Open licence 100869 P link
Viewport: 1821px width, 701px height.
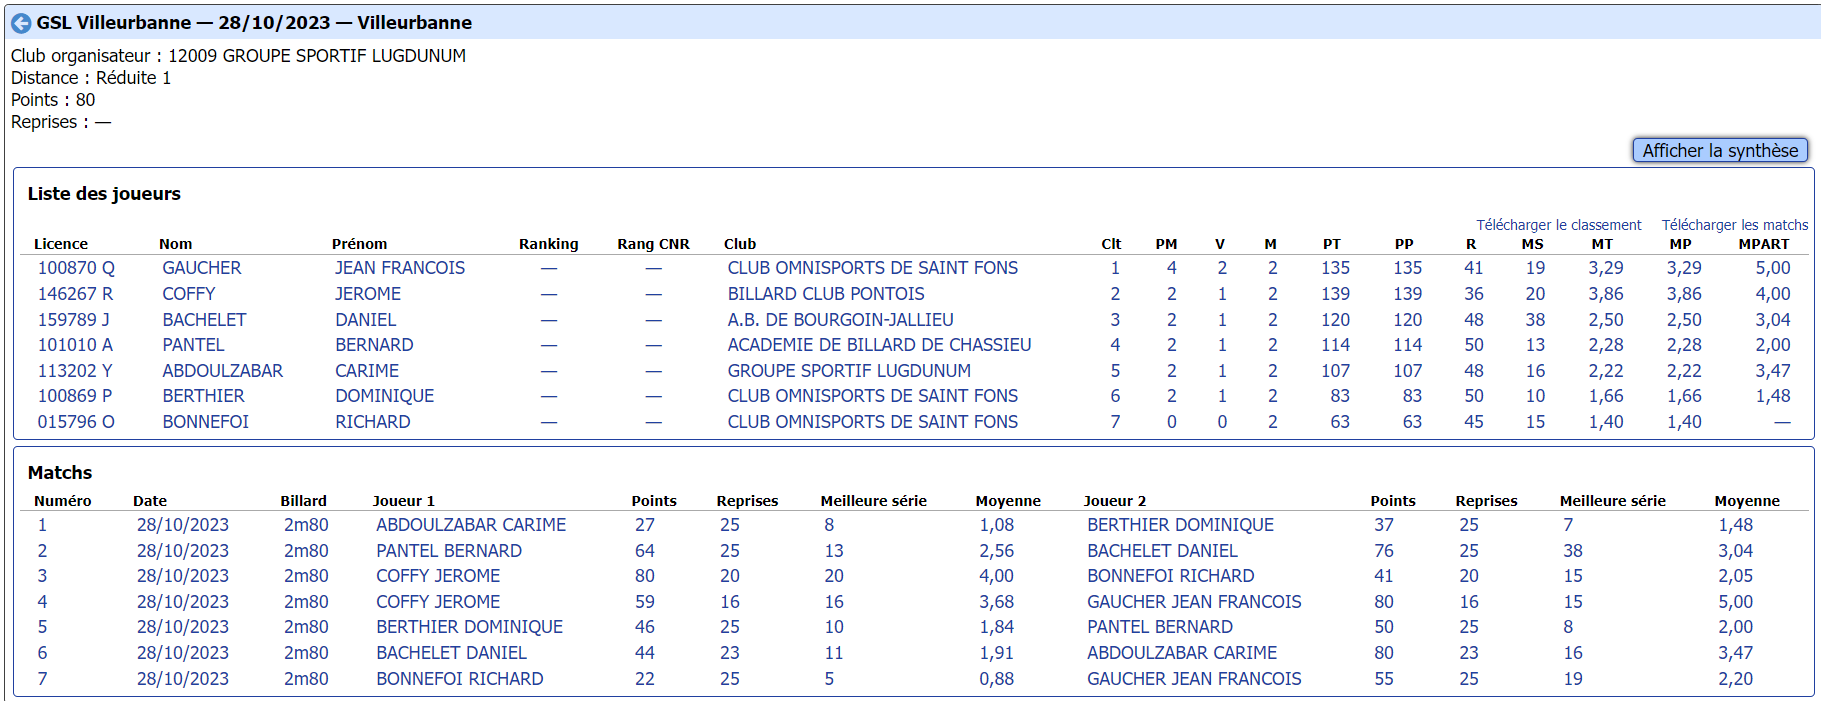(75, 396)
